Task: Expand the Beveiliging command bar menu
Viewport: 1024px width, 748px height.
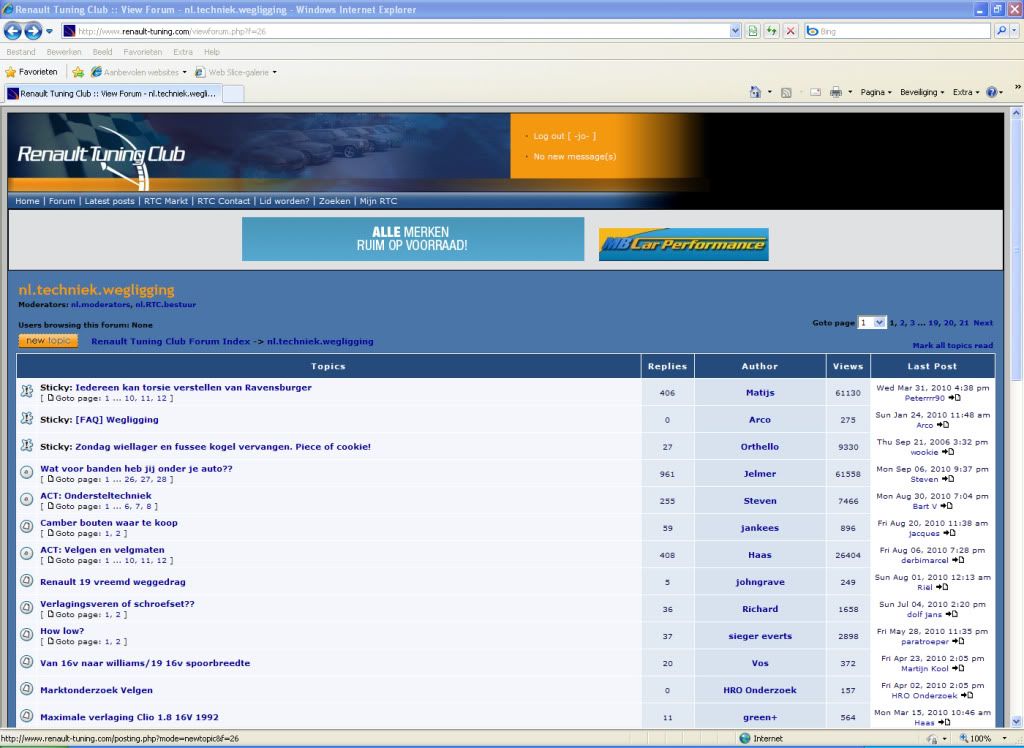Action: point(922,92)
